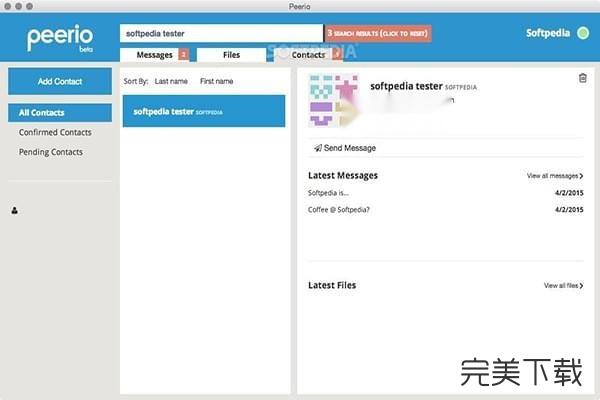Viewport: 600px width, 400px height.
Task: Click the 4/2/2015 date of Coffee message
Action: (569, 210)
